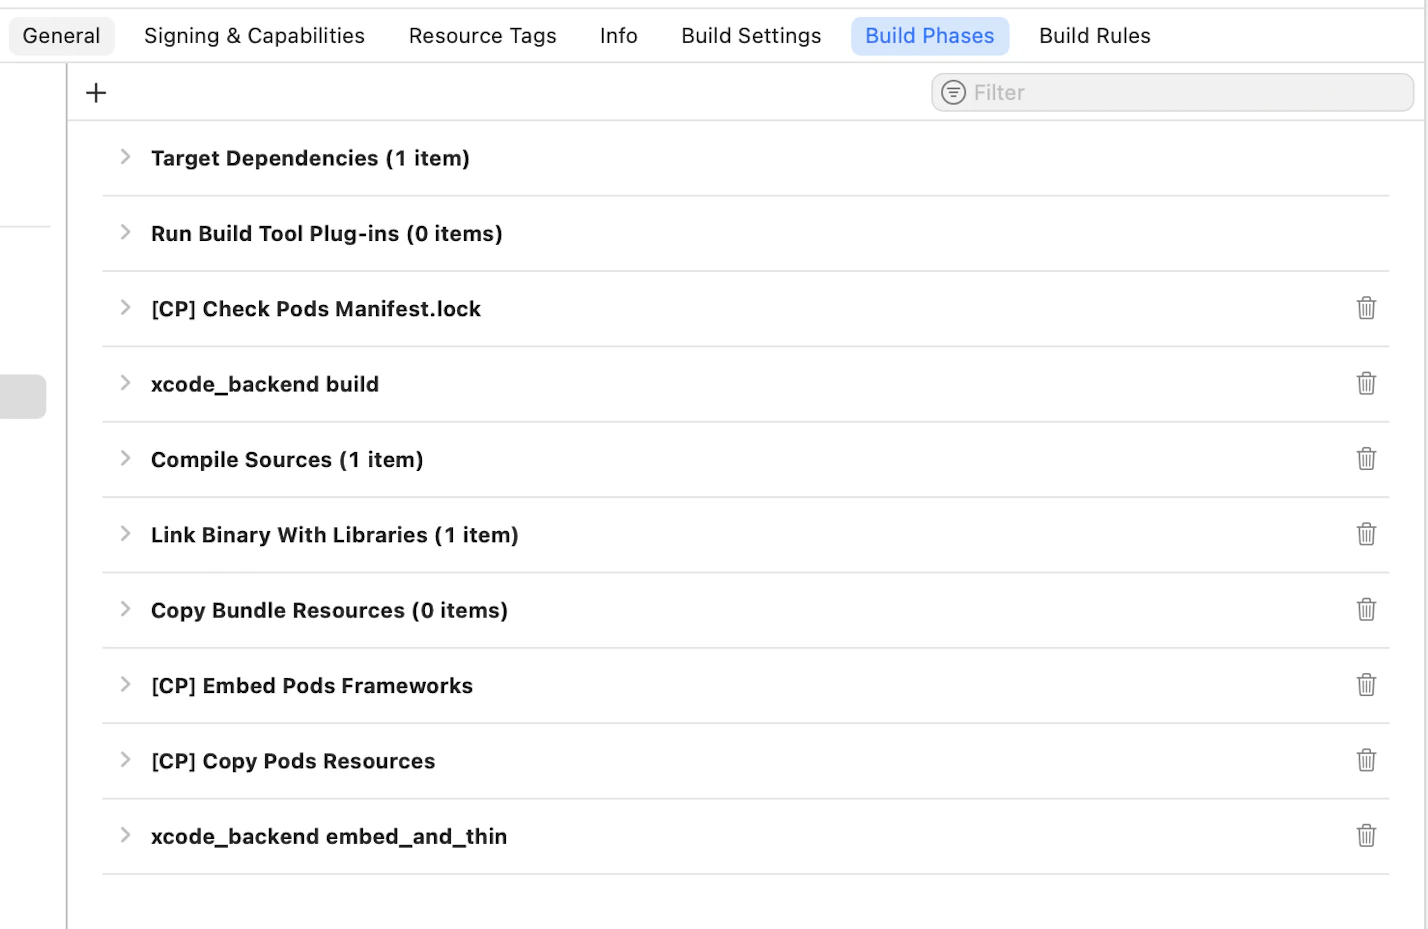
Task: Expand the Compile Sources section
Action: (x=125, y=458)
